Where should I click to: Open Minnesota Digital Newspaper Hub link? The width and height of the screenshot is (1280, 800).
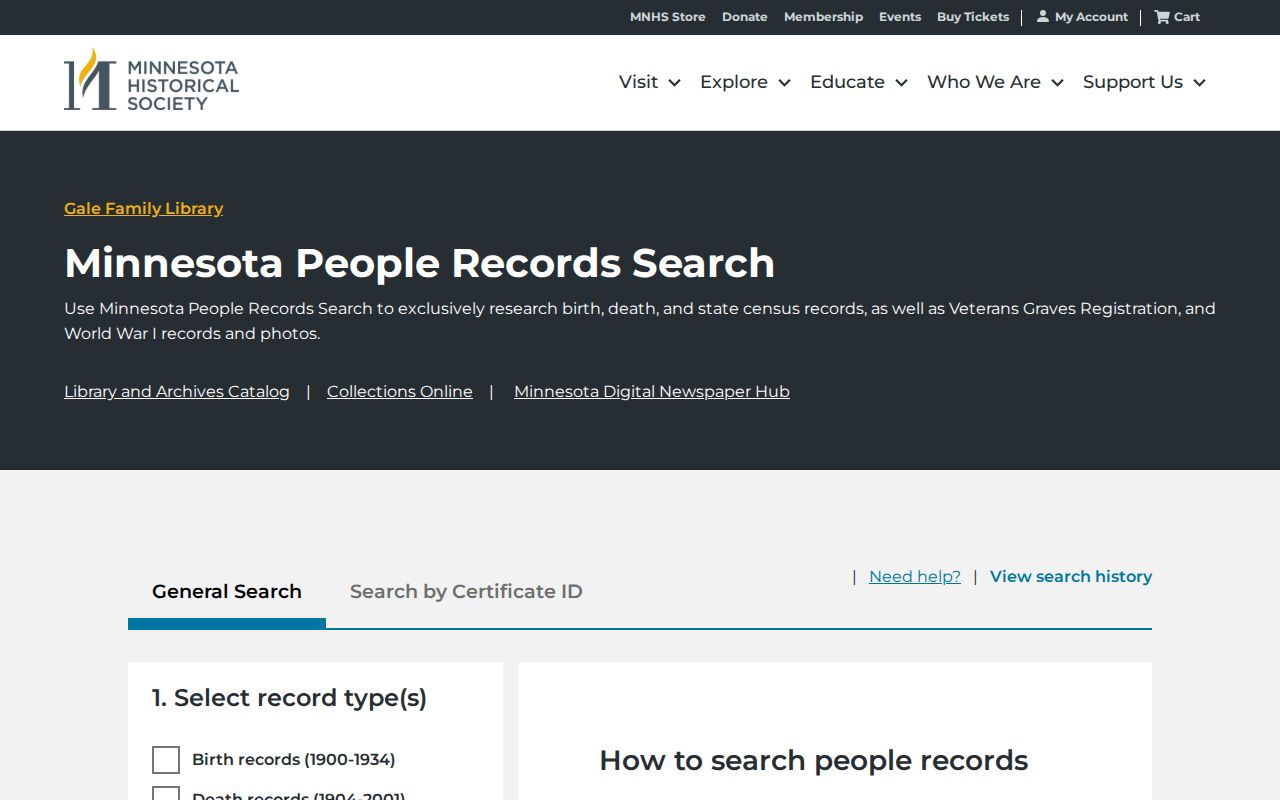652,392
